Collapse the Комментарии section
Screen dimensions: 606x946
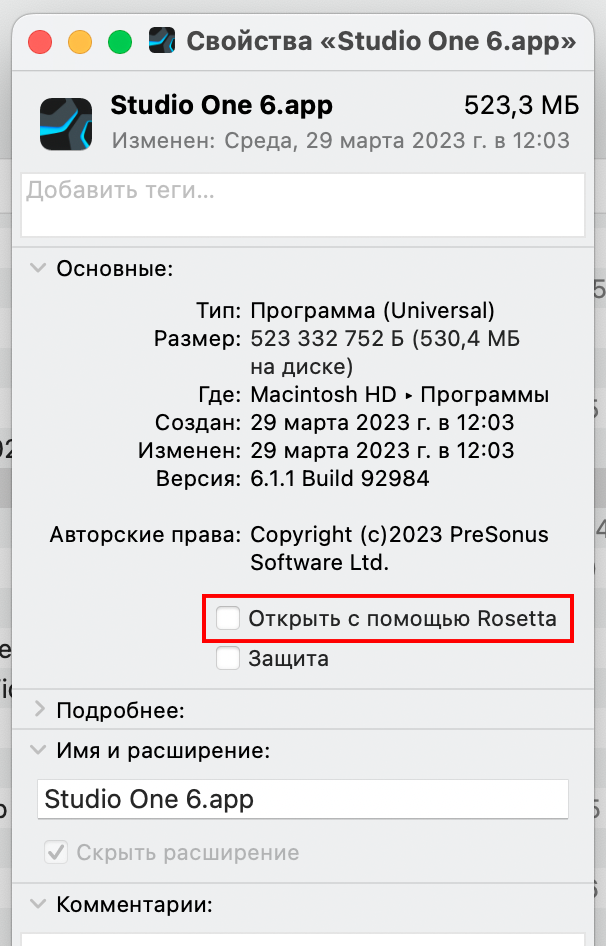(x=38, y=904)
